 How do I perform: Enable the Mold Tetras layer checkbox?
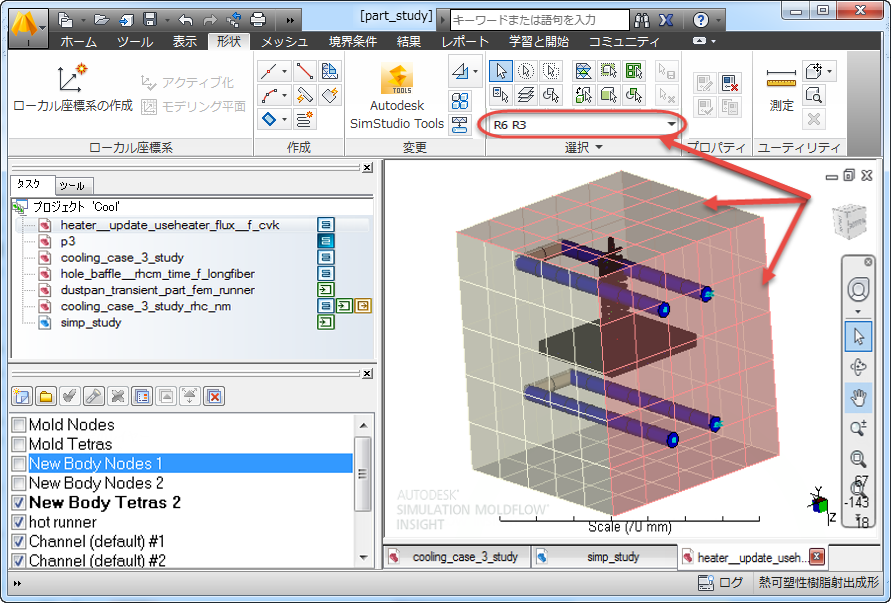(x=19, y=444)
